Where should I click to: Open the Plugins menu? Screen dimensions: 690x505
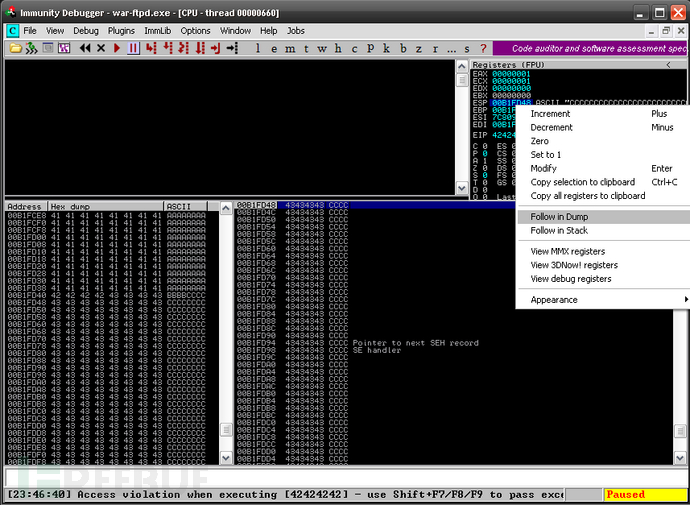click(x=121, y=31)
